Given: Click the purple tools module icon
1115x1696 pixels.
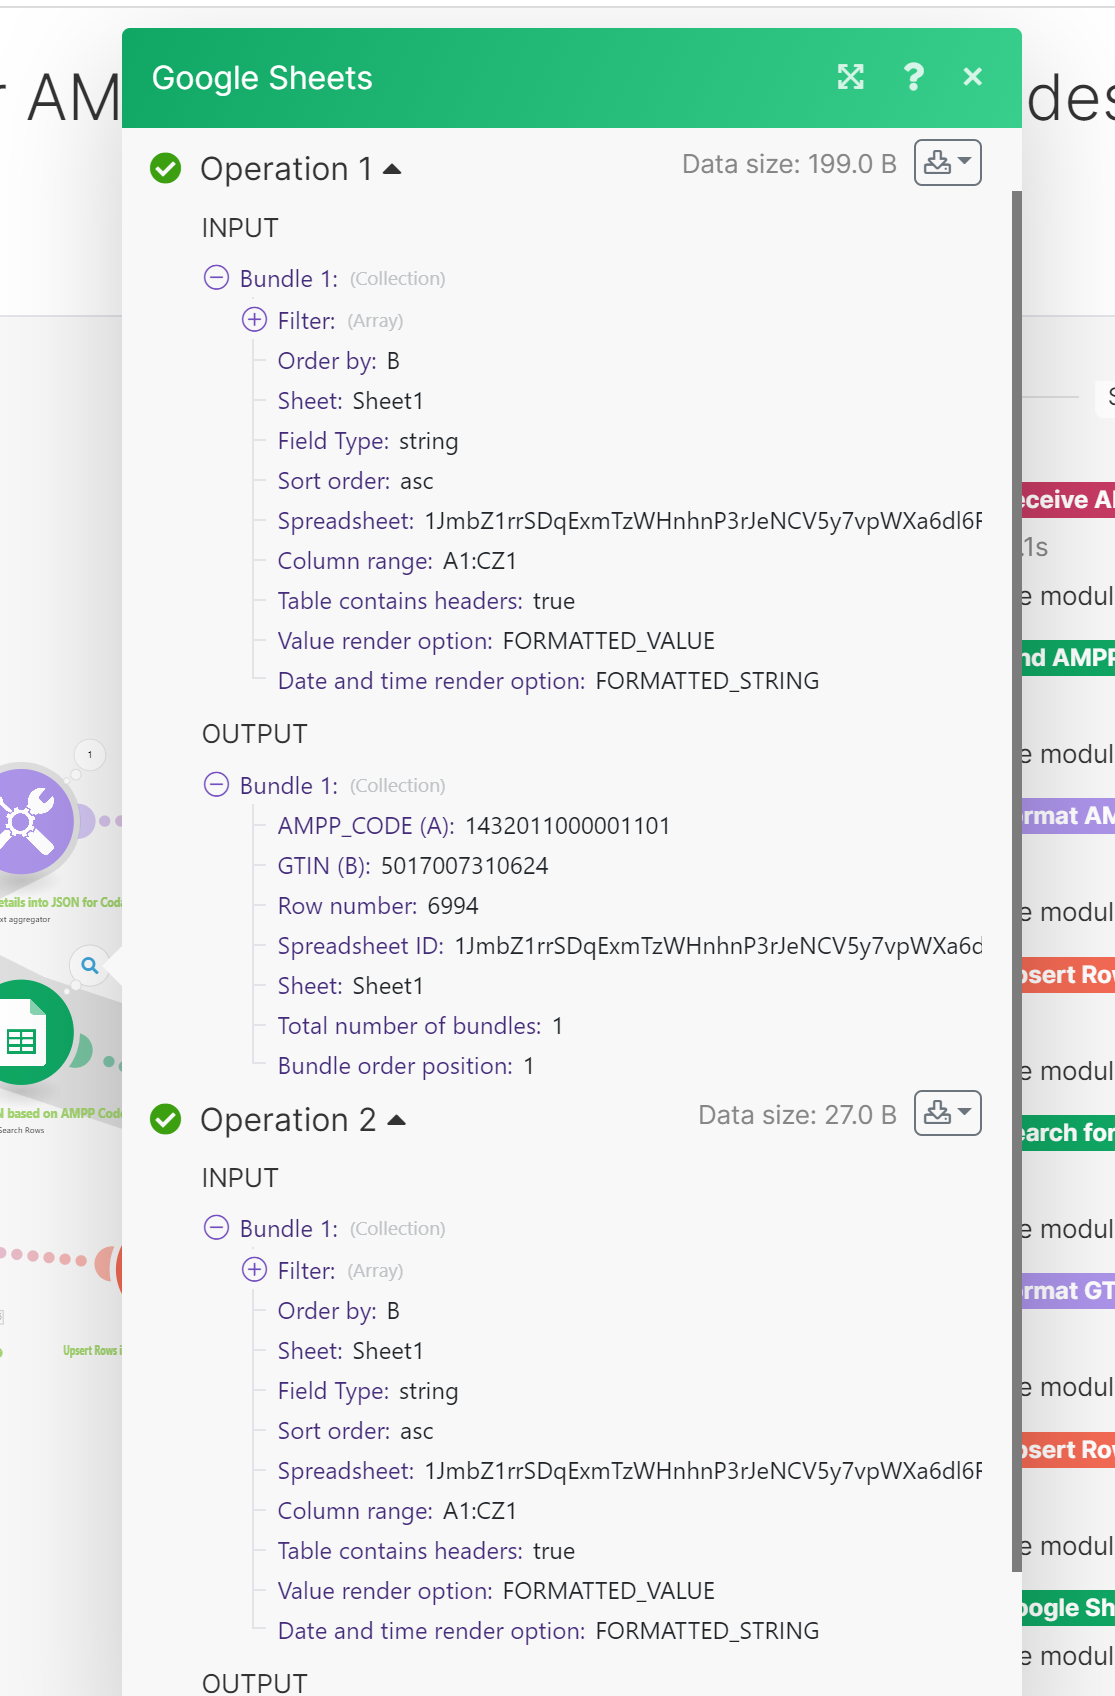Looking at the screenshot, I should (x=32, y=820).
